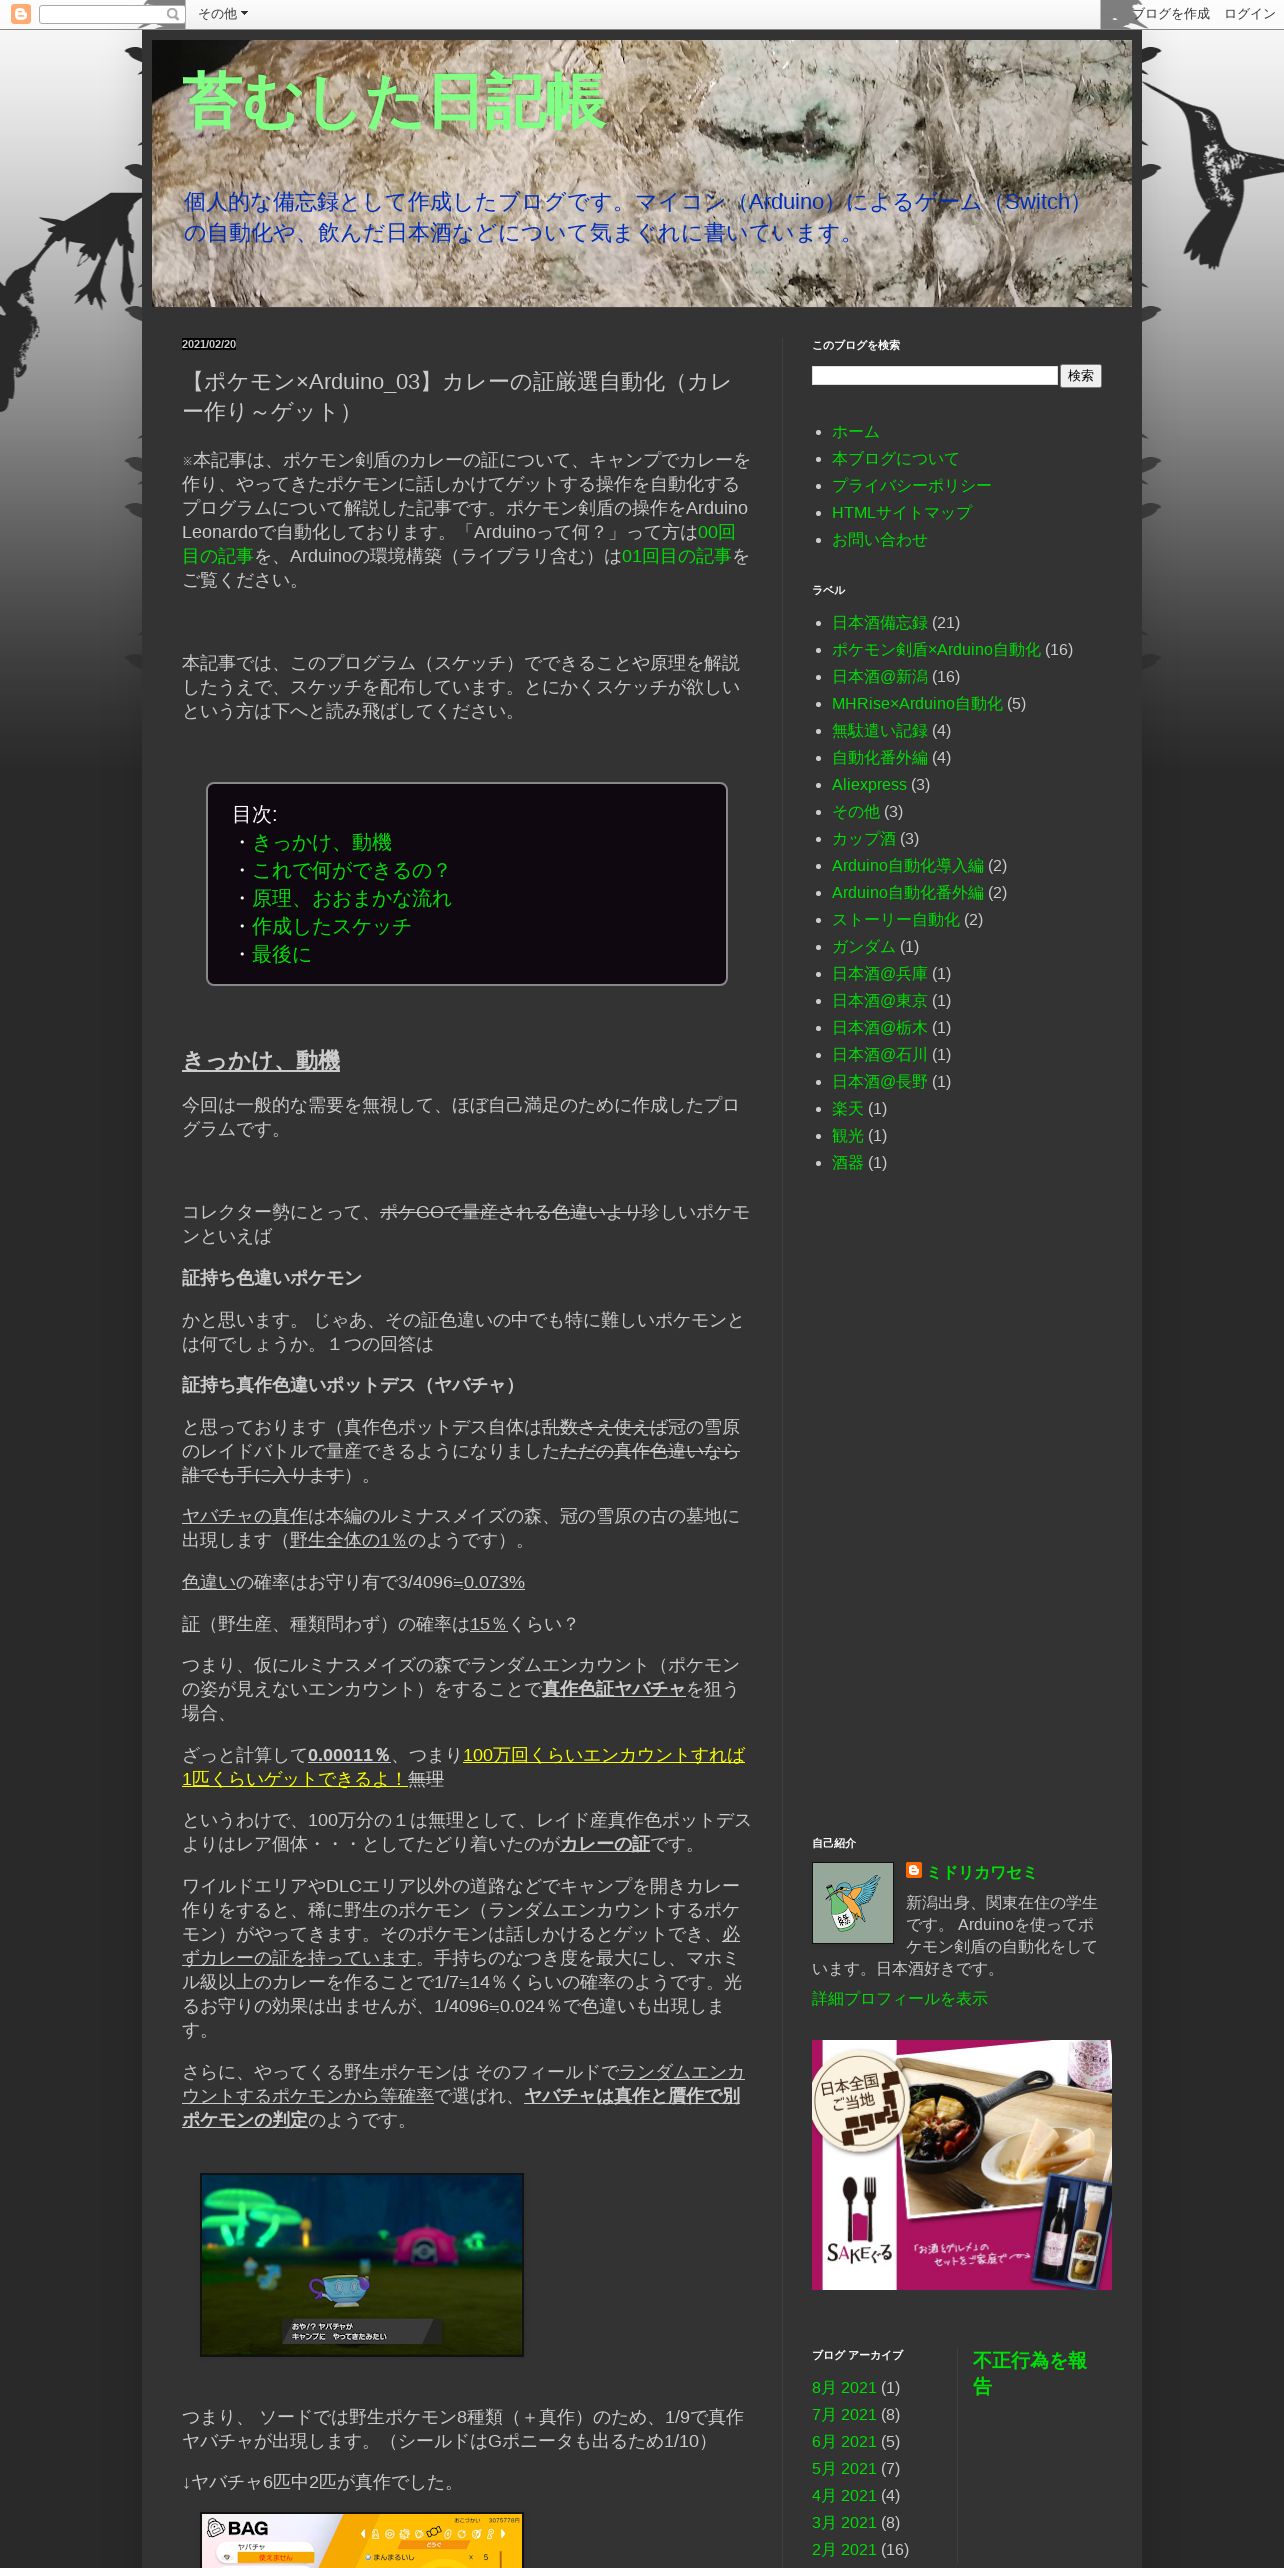Select the カップ酒 label
Viewport: 1284px width, 2568px height.
863,839
